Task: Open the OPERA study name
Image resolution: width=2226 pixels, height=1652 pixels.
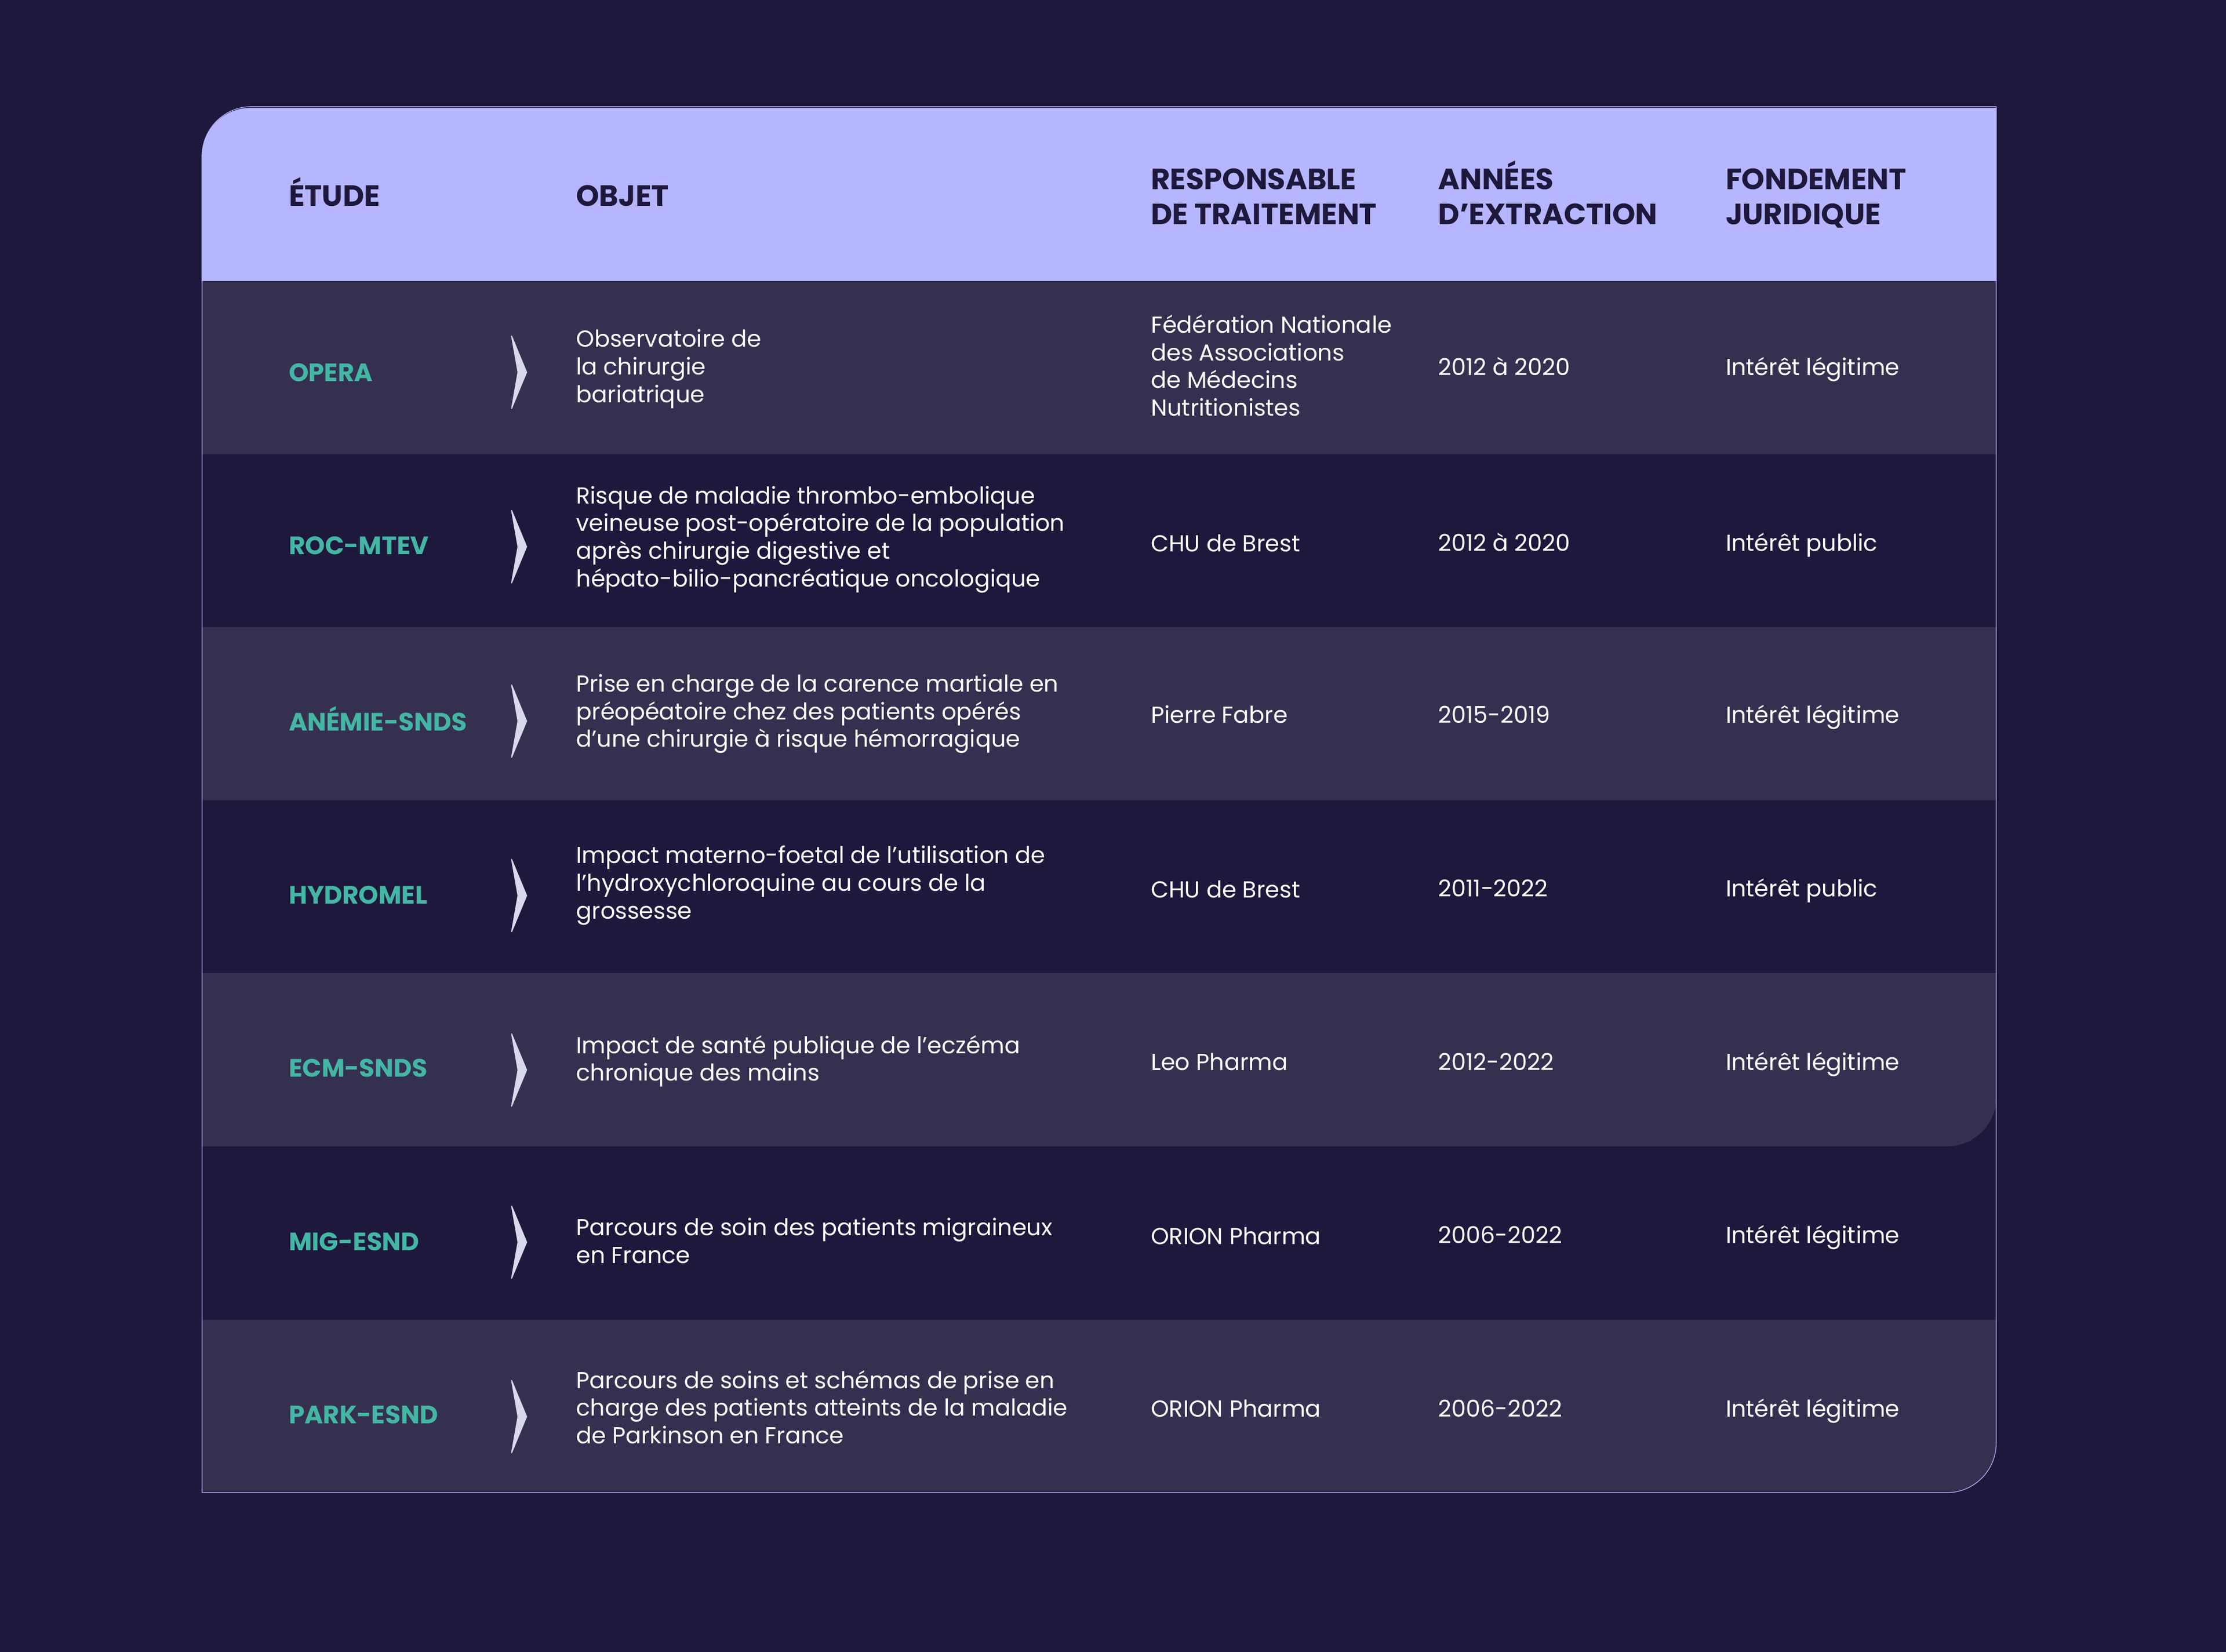Action: (x=330, y=372)
